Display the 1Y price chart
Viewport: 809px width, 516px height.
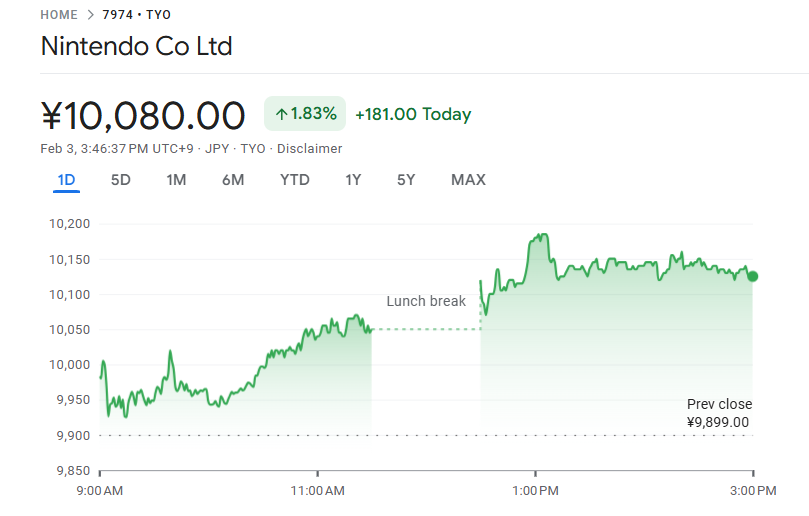click(353, 180)
